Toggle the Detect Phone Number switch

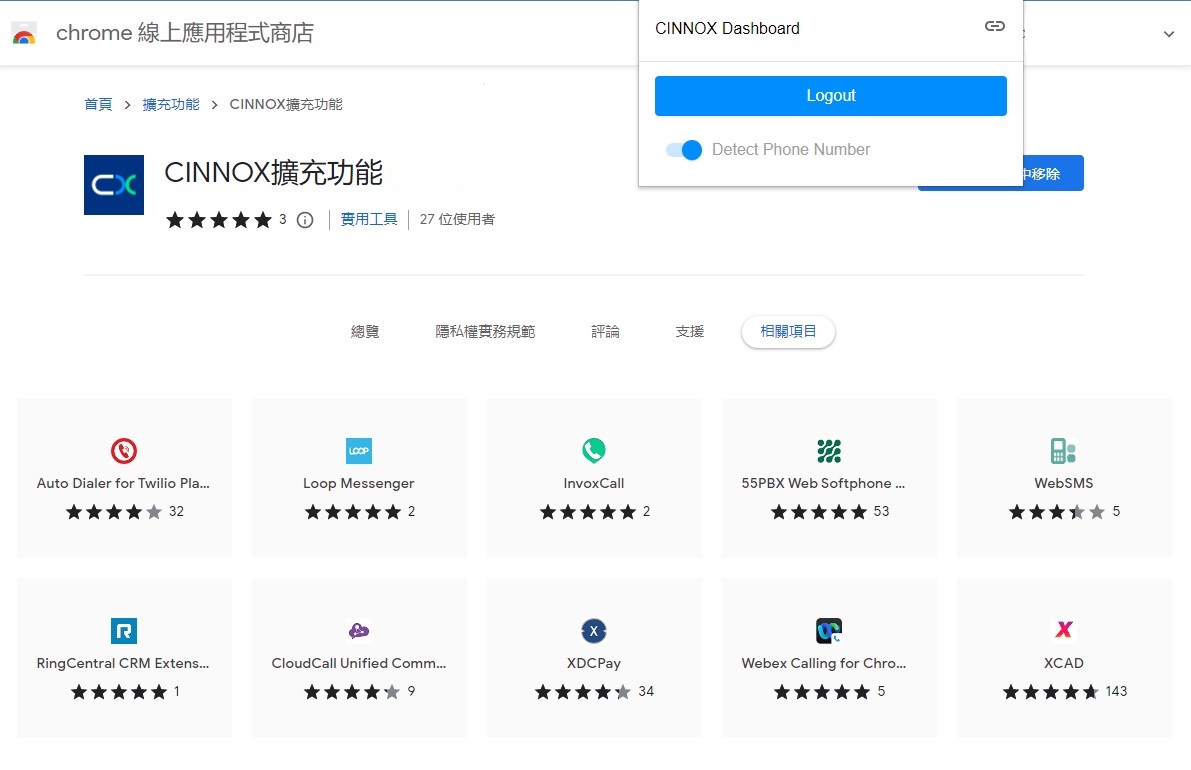tap(684, 150)
